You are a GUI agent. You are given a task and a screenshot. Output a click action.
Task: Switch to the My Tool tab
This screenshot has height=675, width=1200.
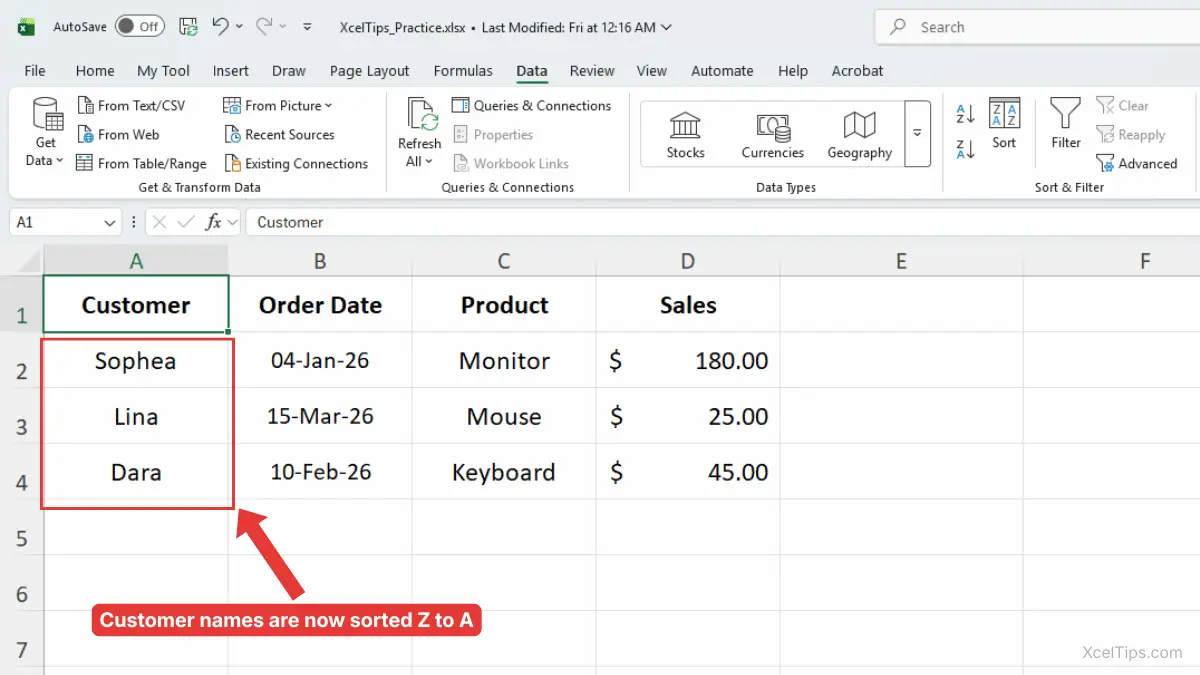coord(163,71)
